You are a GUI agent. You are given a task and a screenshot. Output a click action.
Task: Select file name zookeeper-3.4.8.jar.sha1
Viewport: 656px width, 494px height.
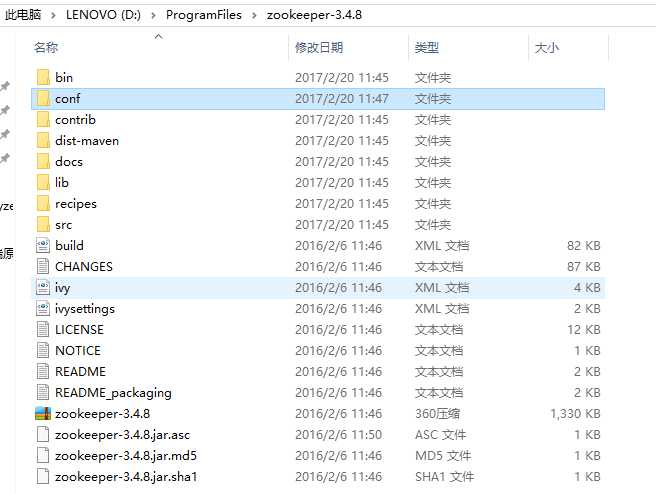tap(126, 476)
